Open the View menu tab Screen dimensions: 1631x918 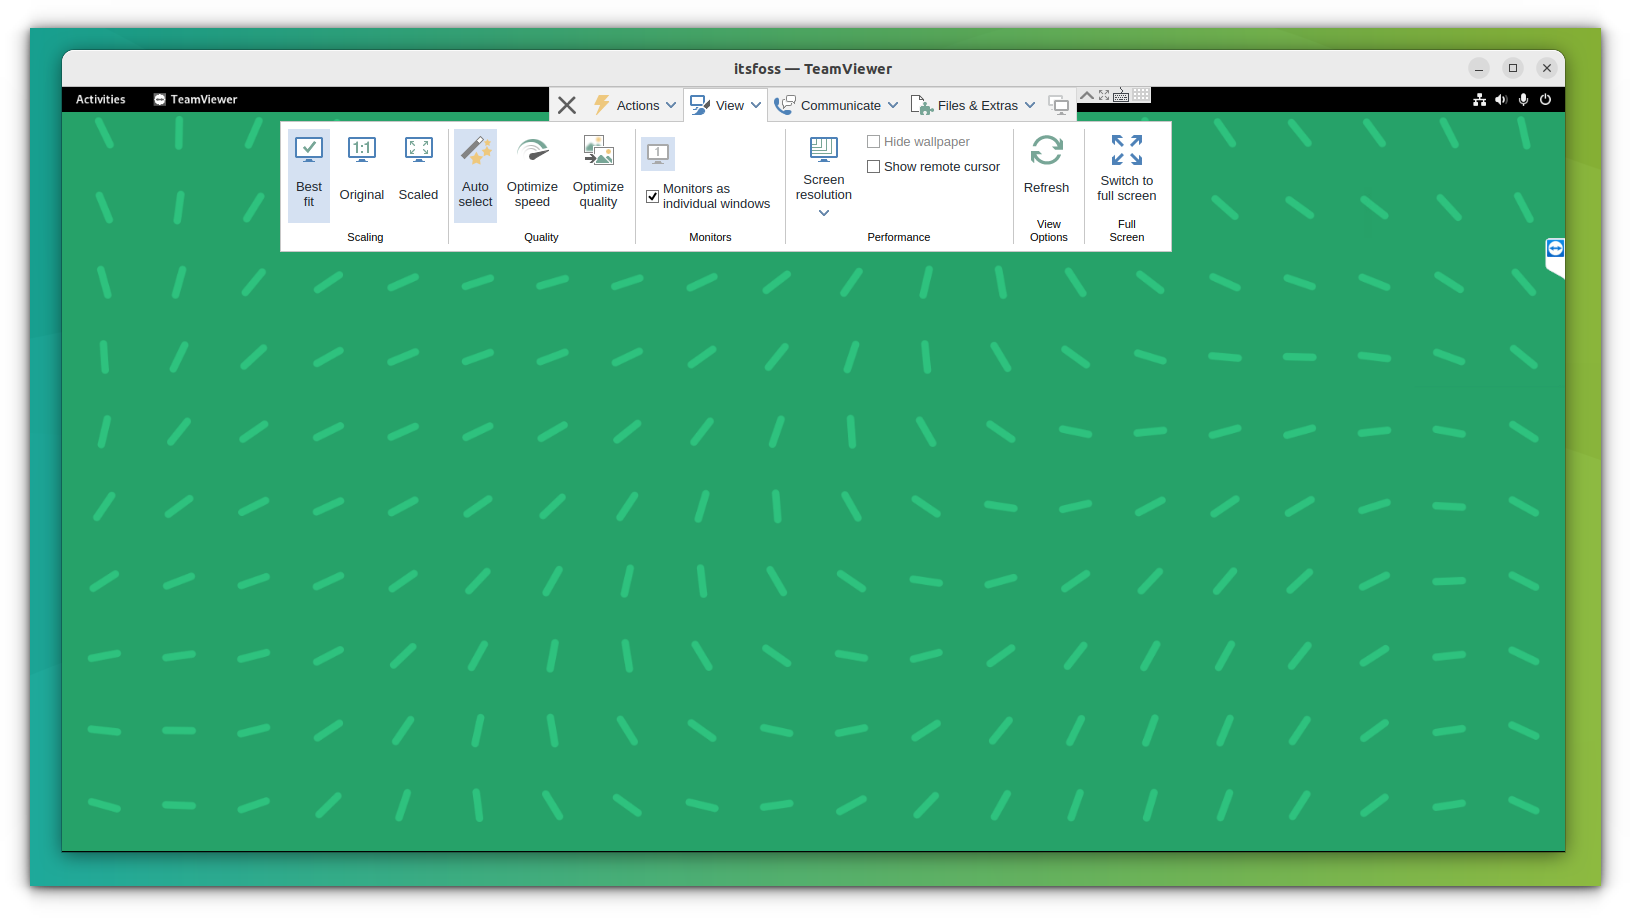(x=726, y=105)
